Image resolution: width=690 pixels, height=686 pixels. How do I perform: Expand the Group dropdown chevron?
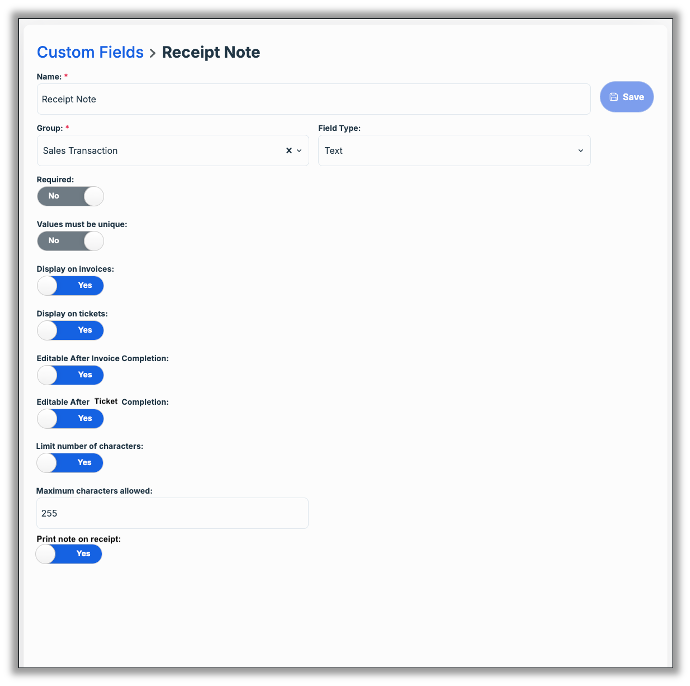click(x=299, y=151)
